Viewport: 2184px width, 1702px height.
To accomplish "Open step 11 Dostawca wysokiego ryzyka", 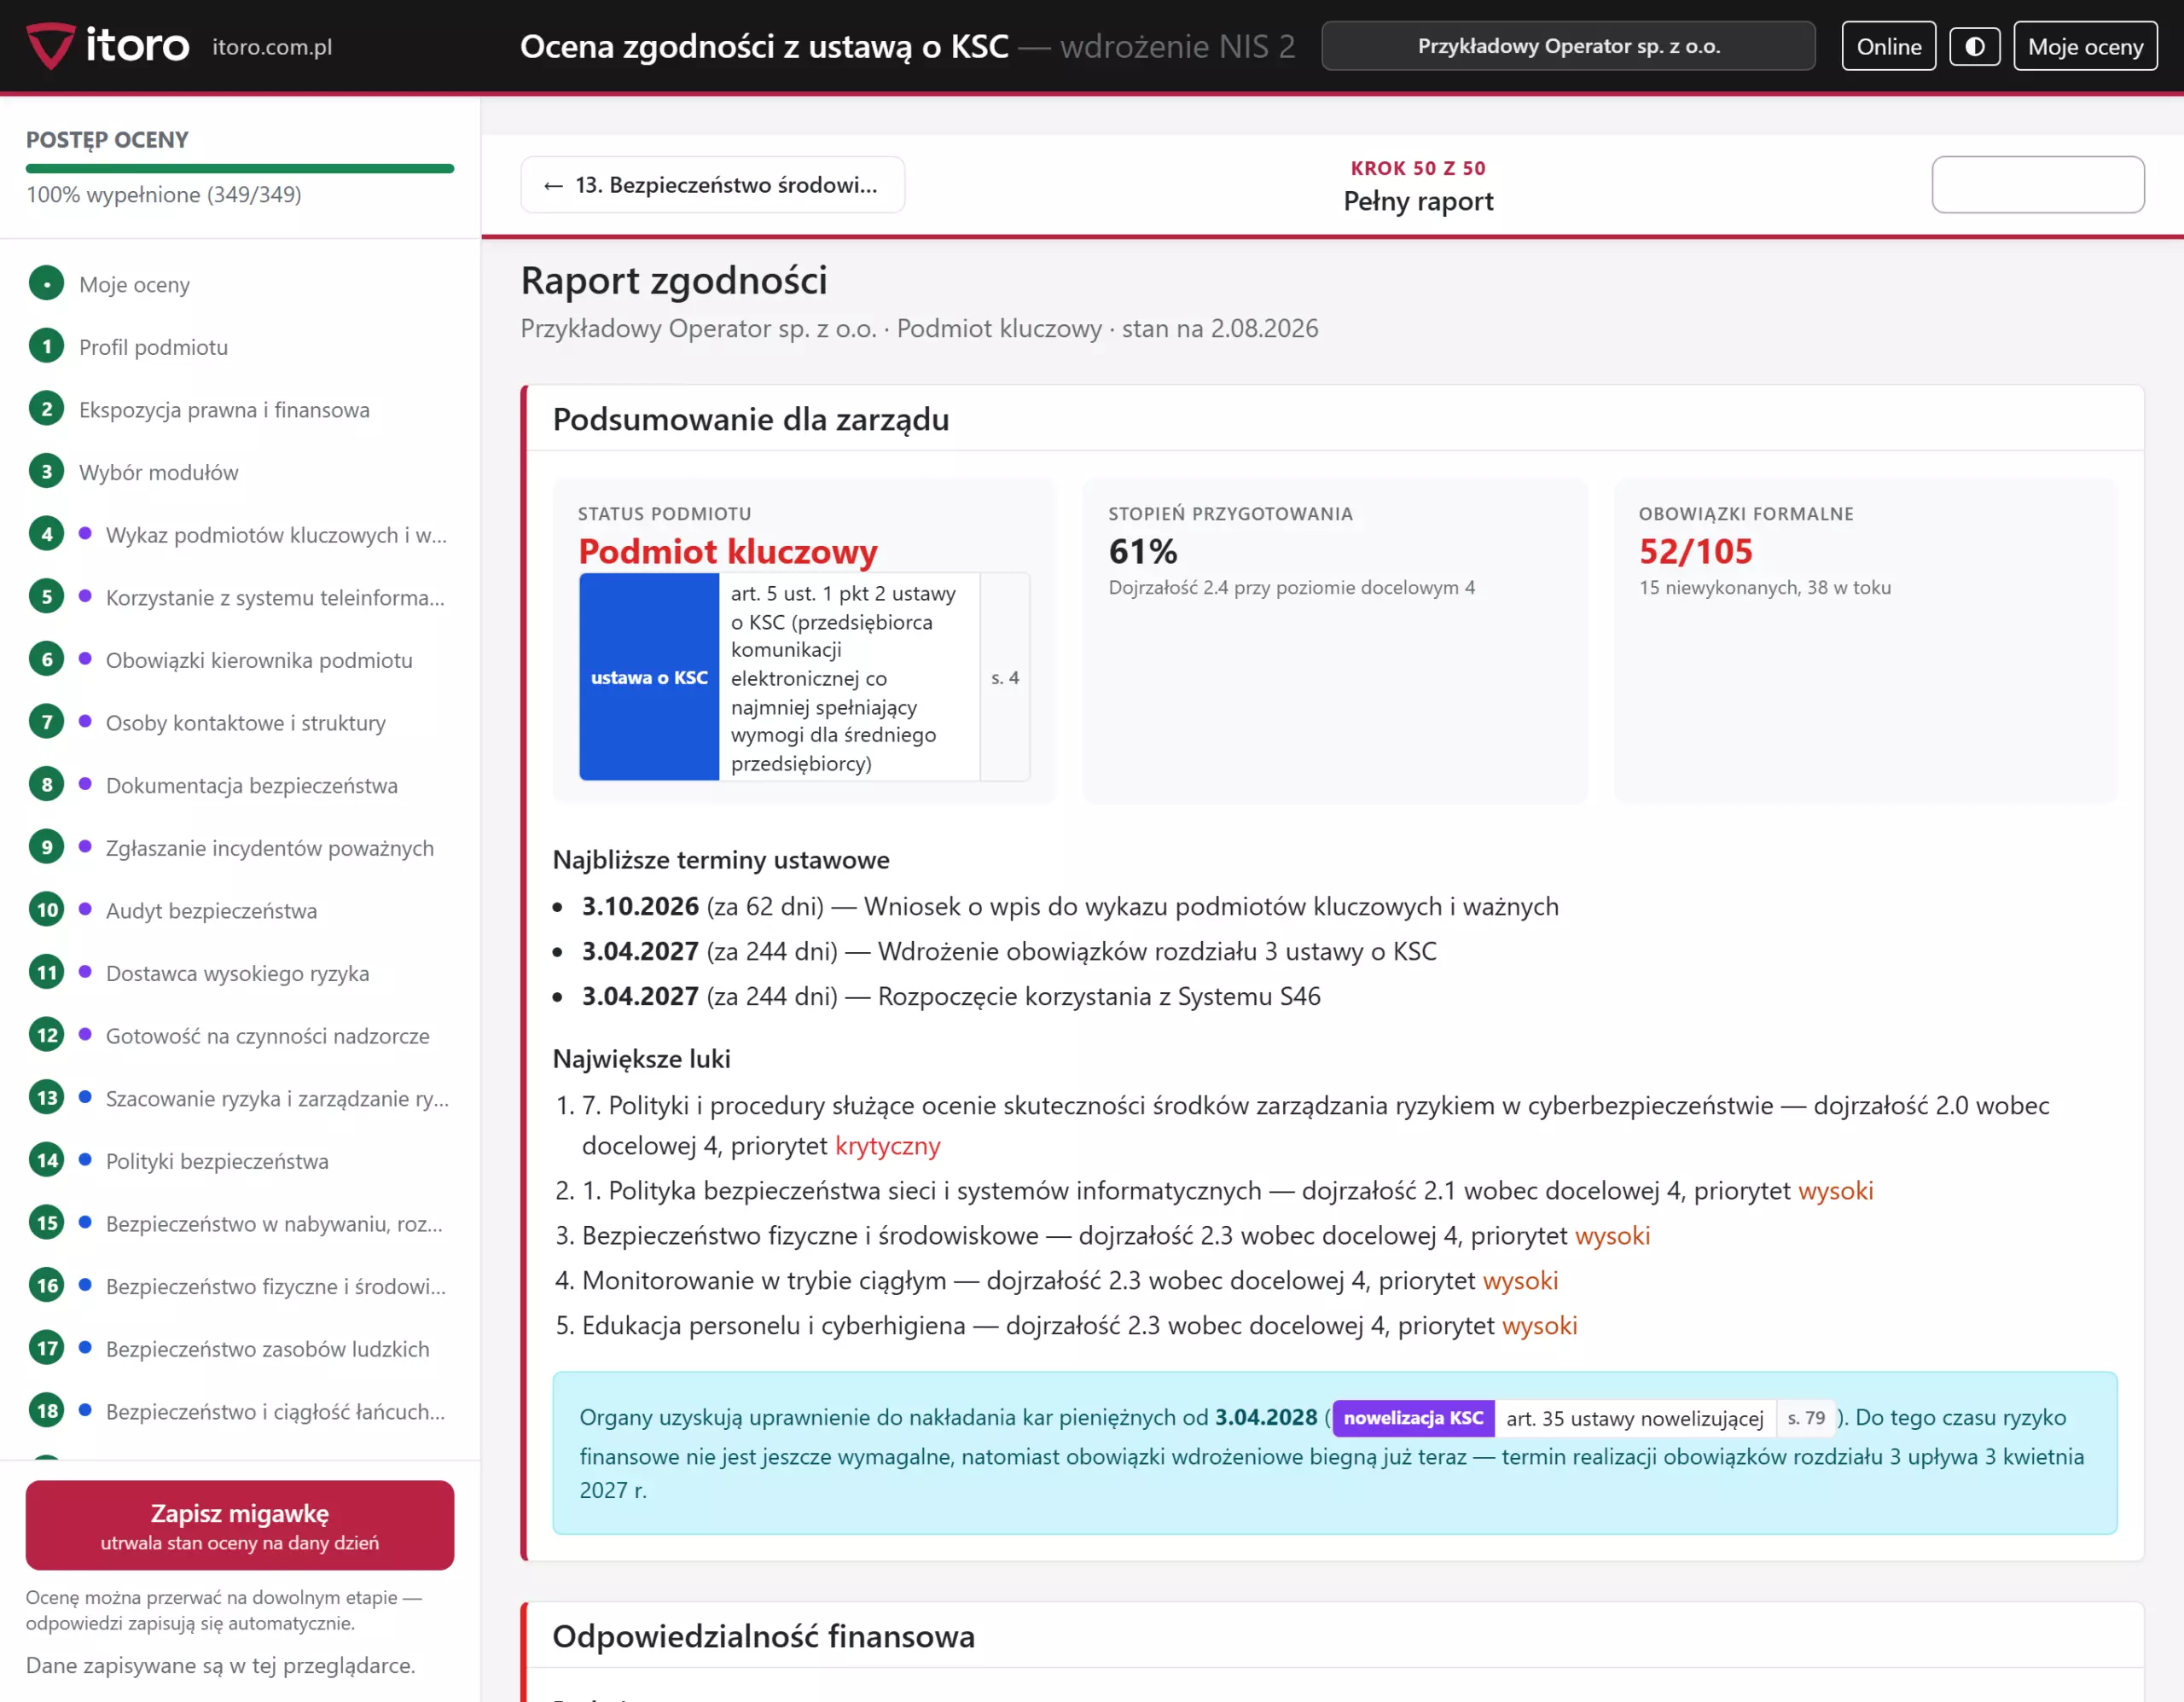I will click(240, 973).
